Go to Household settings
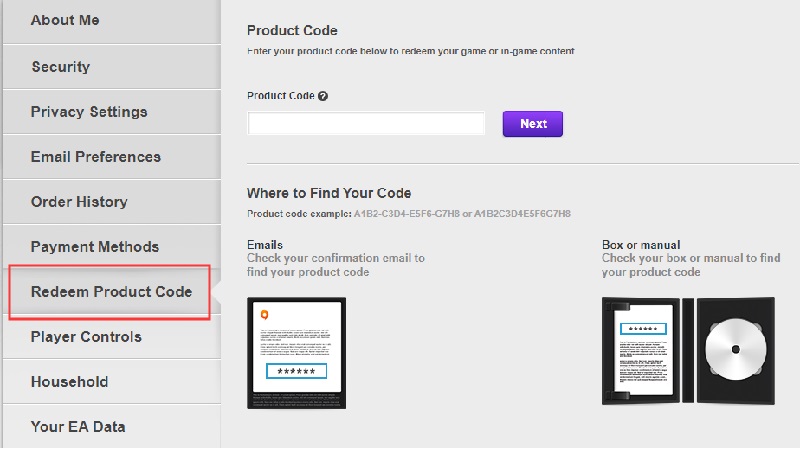Viewport: 800px width, 450px height. click(x=69, y=382)
